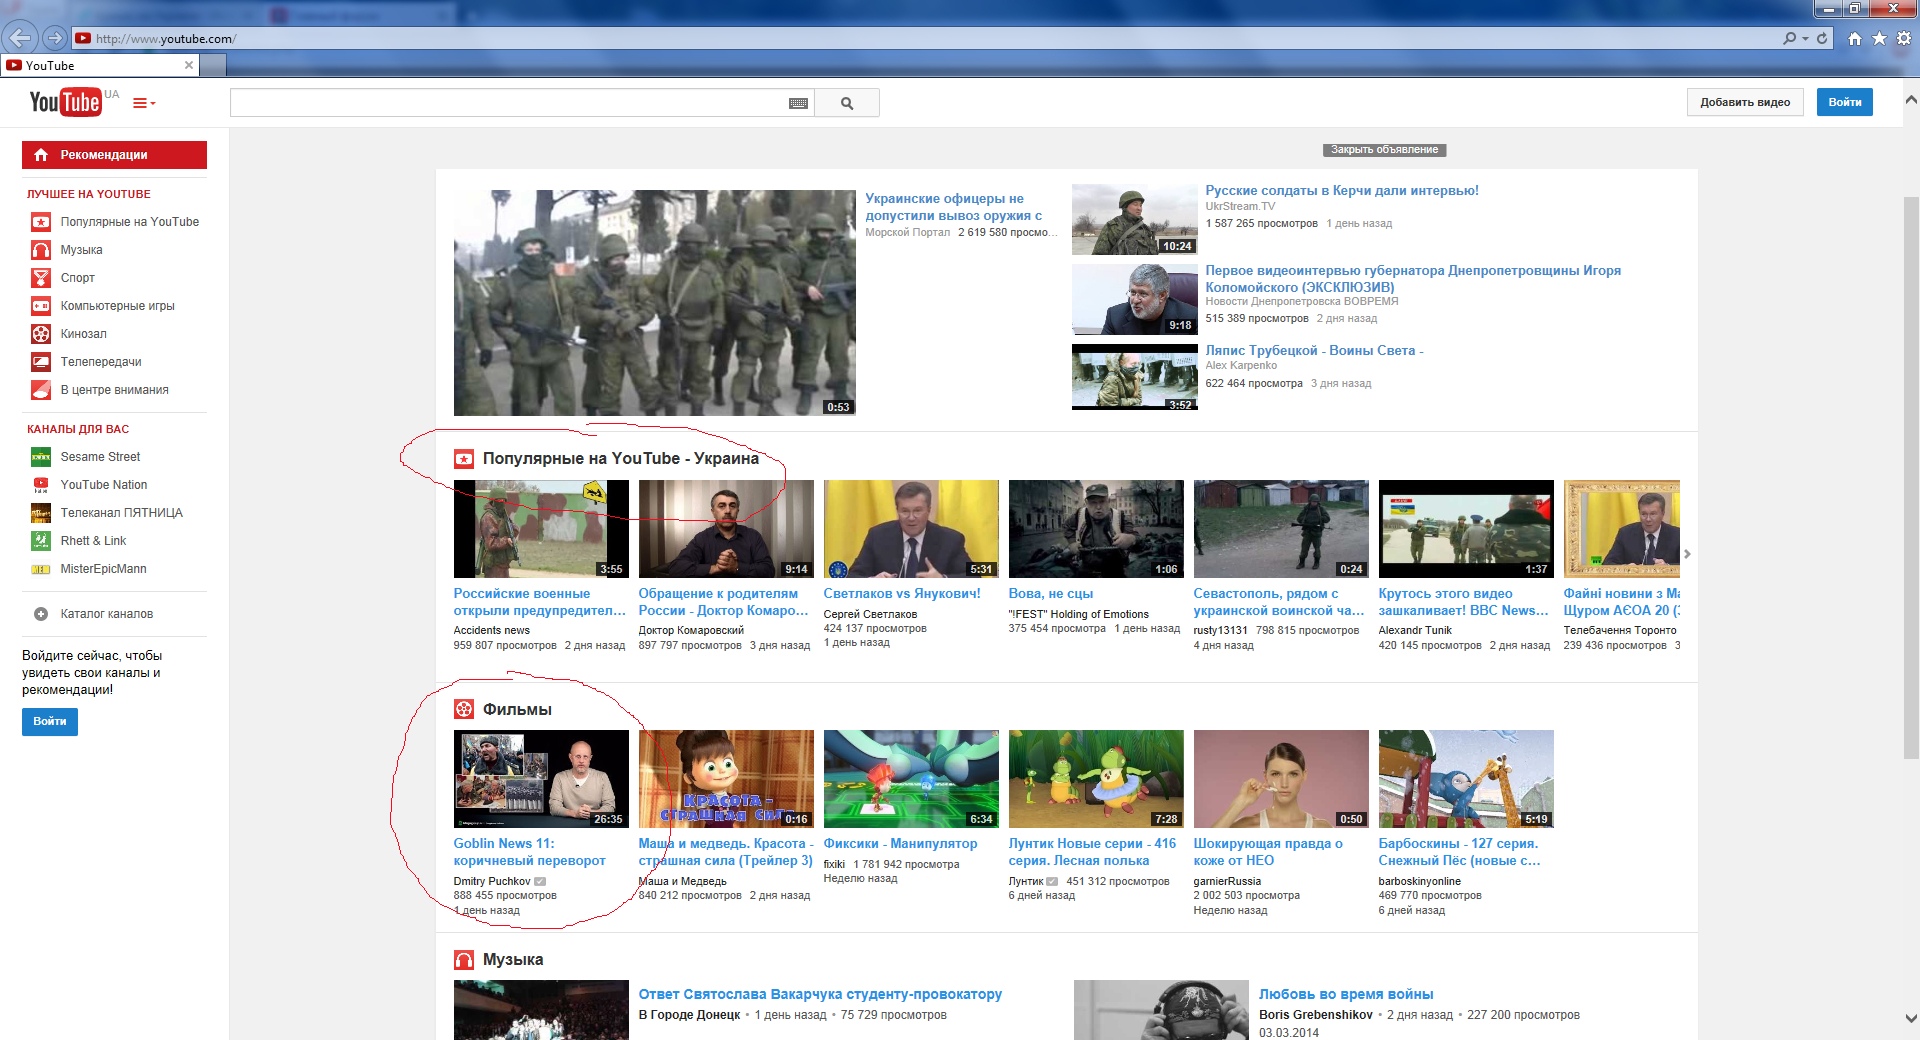Play Маша и медведь trailer thumbnail

726,779
